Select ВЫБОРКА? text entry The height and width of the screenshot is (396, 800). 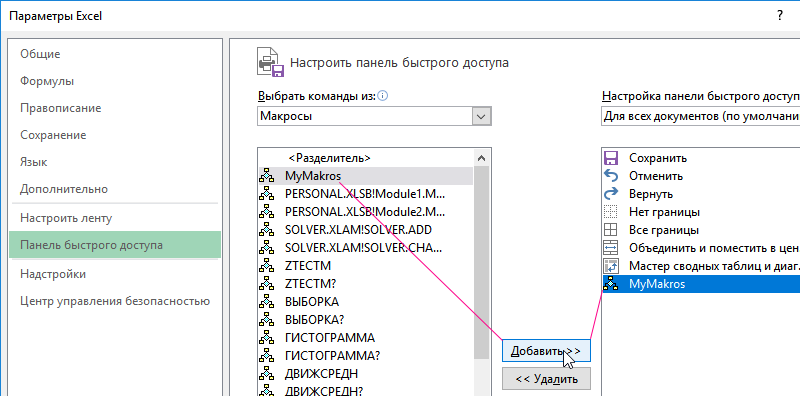314,319
